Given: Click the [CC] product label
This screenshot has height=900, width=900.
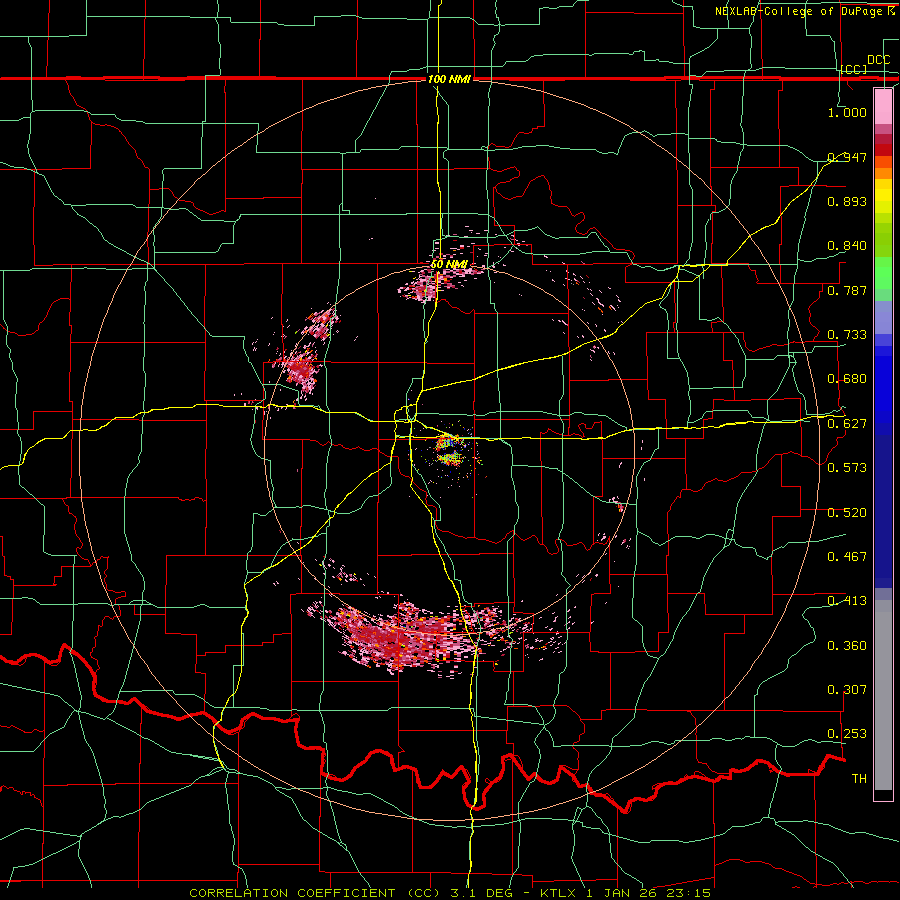Looking at the screenshot, I should coord(854,69).
